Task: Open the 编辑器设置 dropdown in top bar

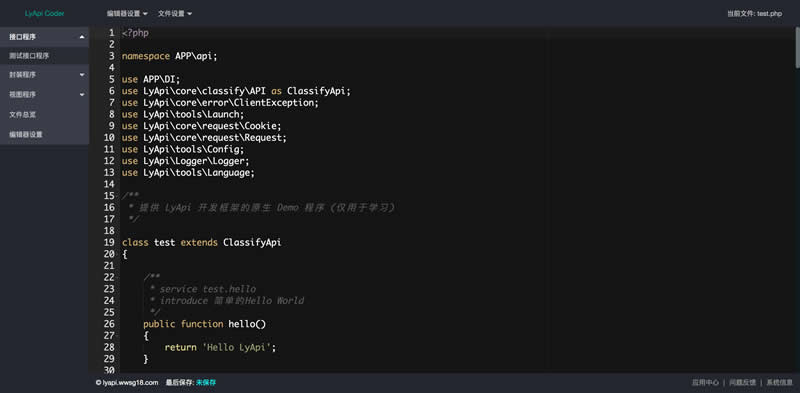Action: (x=127, y=14)
